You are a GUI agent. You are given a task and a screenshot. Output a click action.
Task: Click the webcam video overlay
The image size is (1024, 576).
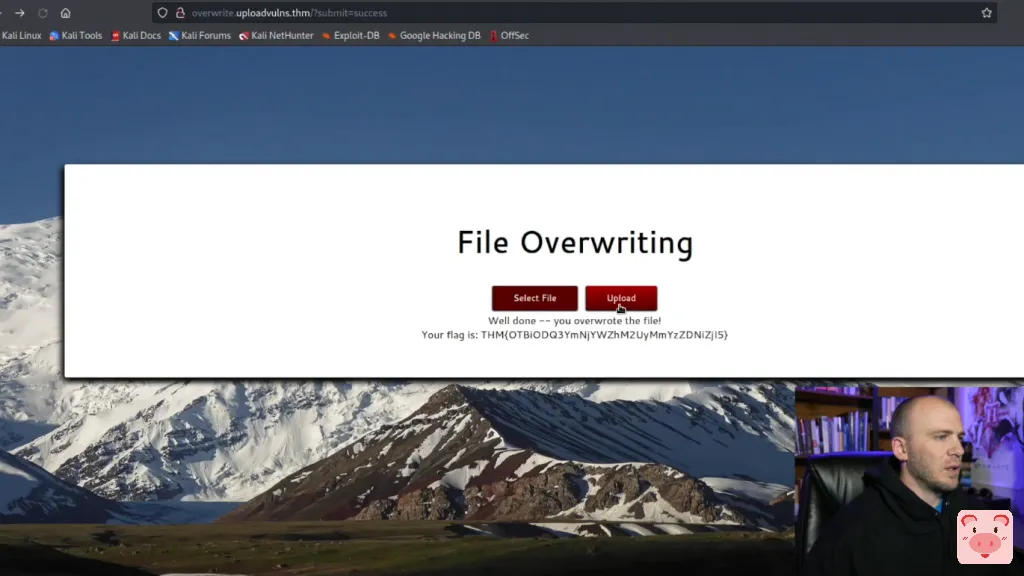909,481
